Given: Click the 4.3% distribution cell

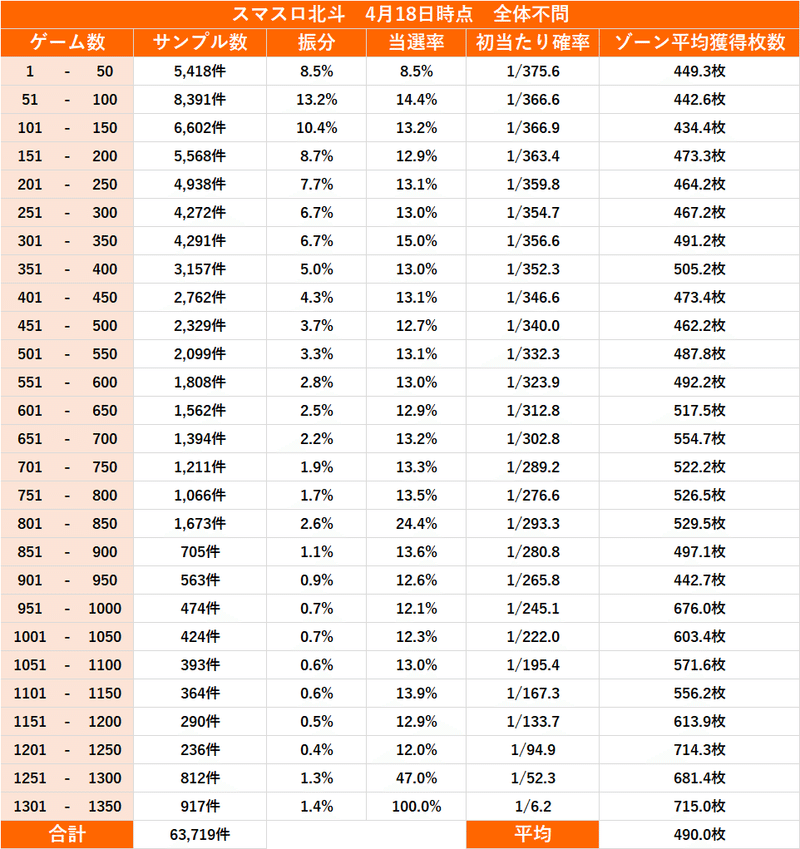Looking at the screenshot, I should [x=317, y=297].
